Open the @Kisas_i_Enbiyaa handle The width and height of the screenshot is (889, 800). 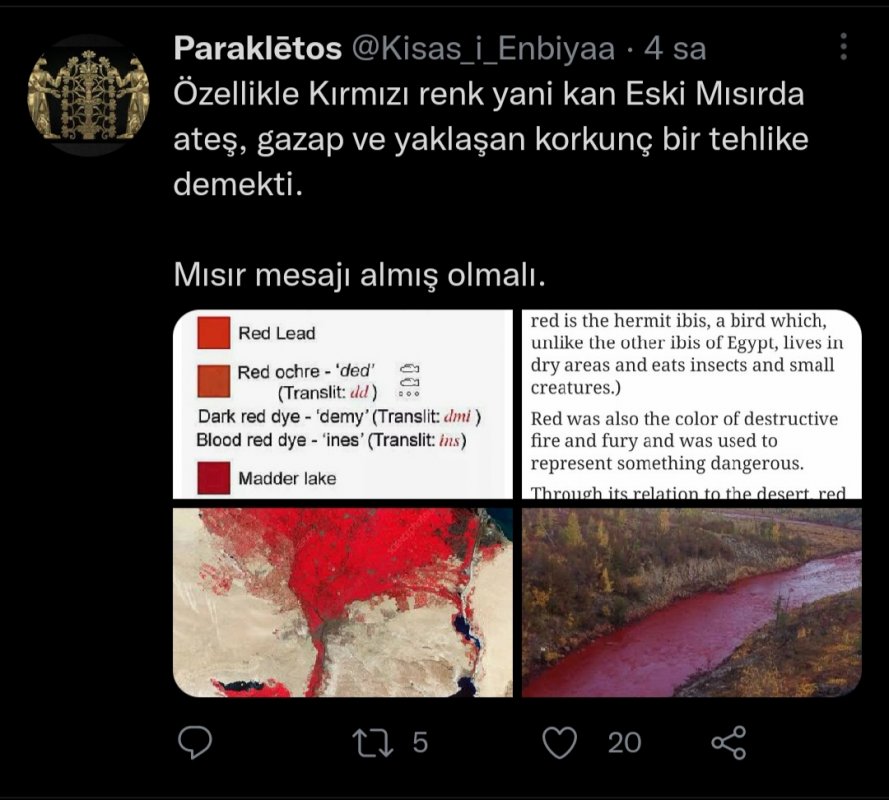(x=484, y=49)
